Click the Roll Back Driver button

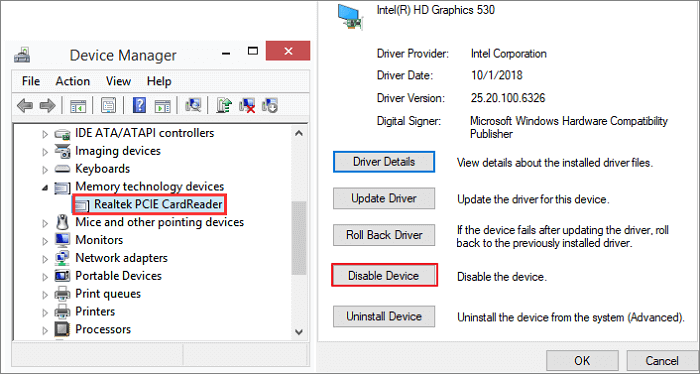point(384,235)
